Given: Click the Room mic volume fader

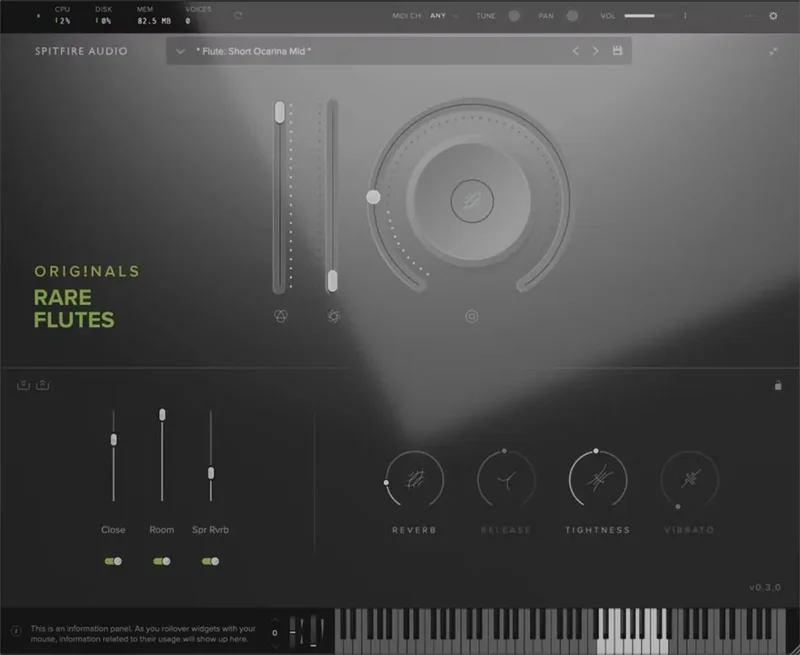Looking at the screenshot, I should point(162,415).
